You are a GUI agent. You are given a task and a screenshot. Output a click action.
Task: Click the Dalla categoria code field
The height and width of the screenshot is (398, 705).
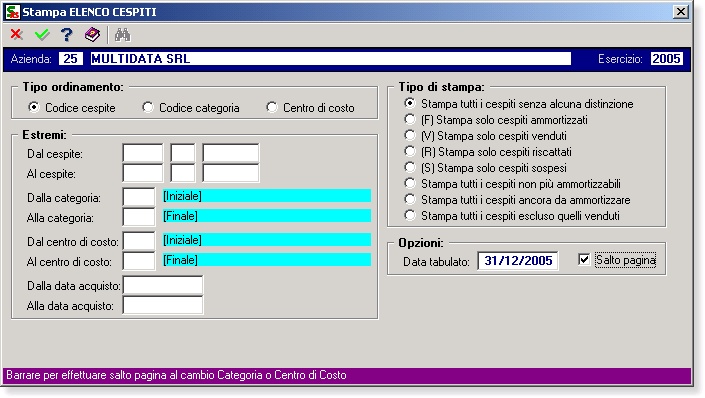pos(139,197)
